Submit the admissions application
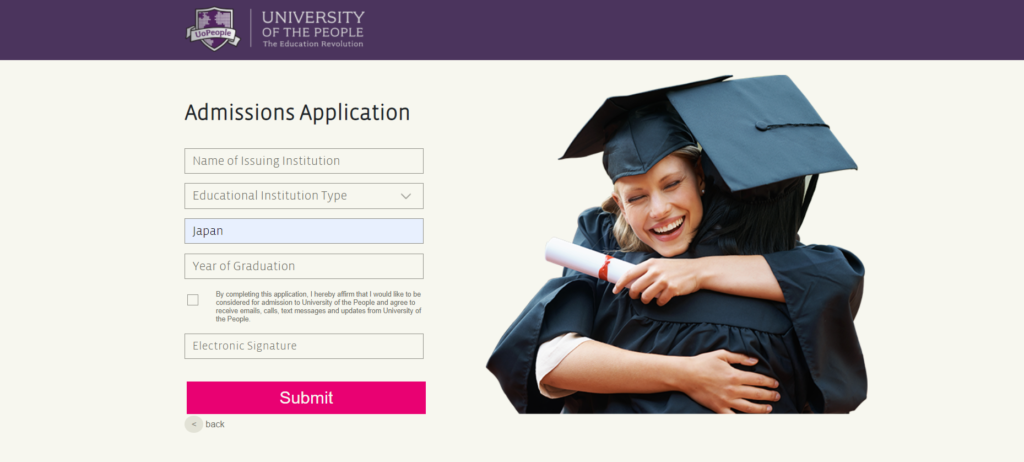 point(306,397)
